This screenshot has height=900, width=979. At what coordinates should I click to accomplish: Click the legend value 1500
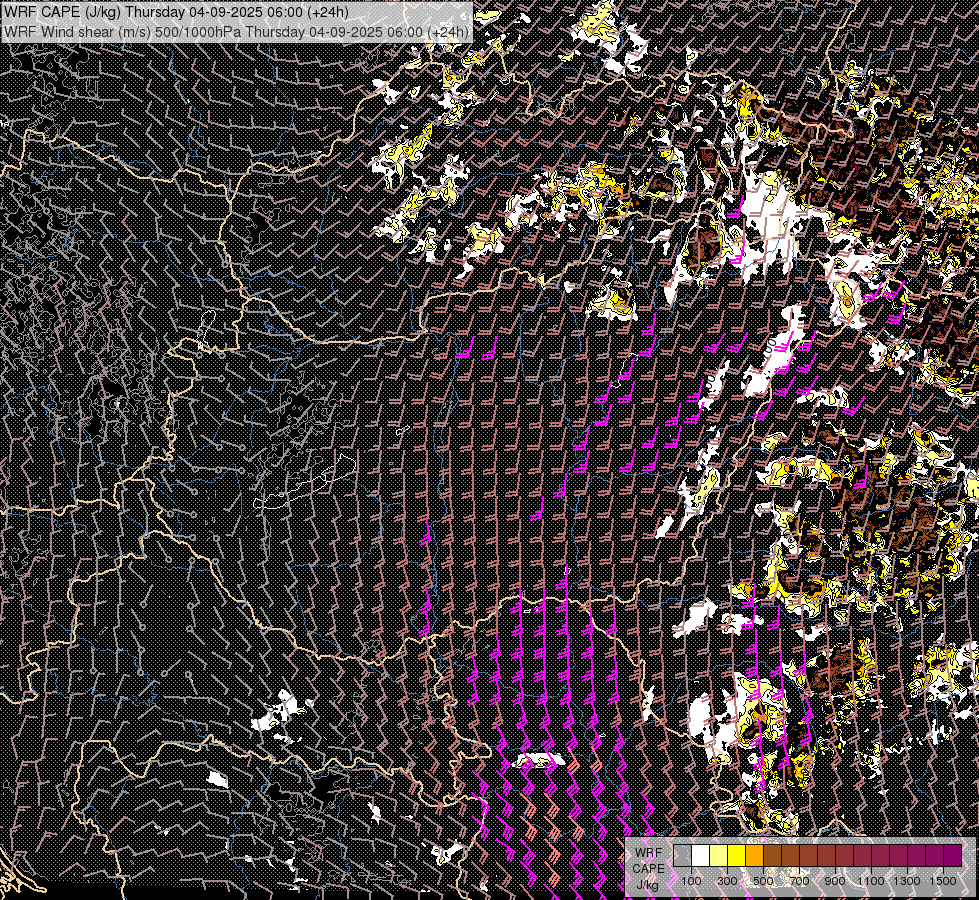click(943, 881)
